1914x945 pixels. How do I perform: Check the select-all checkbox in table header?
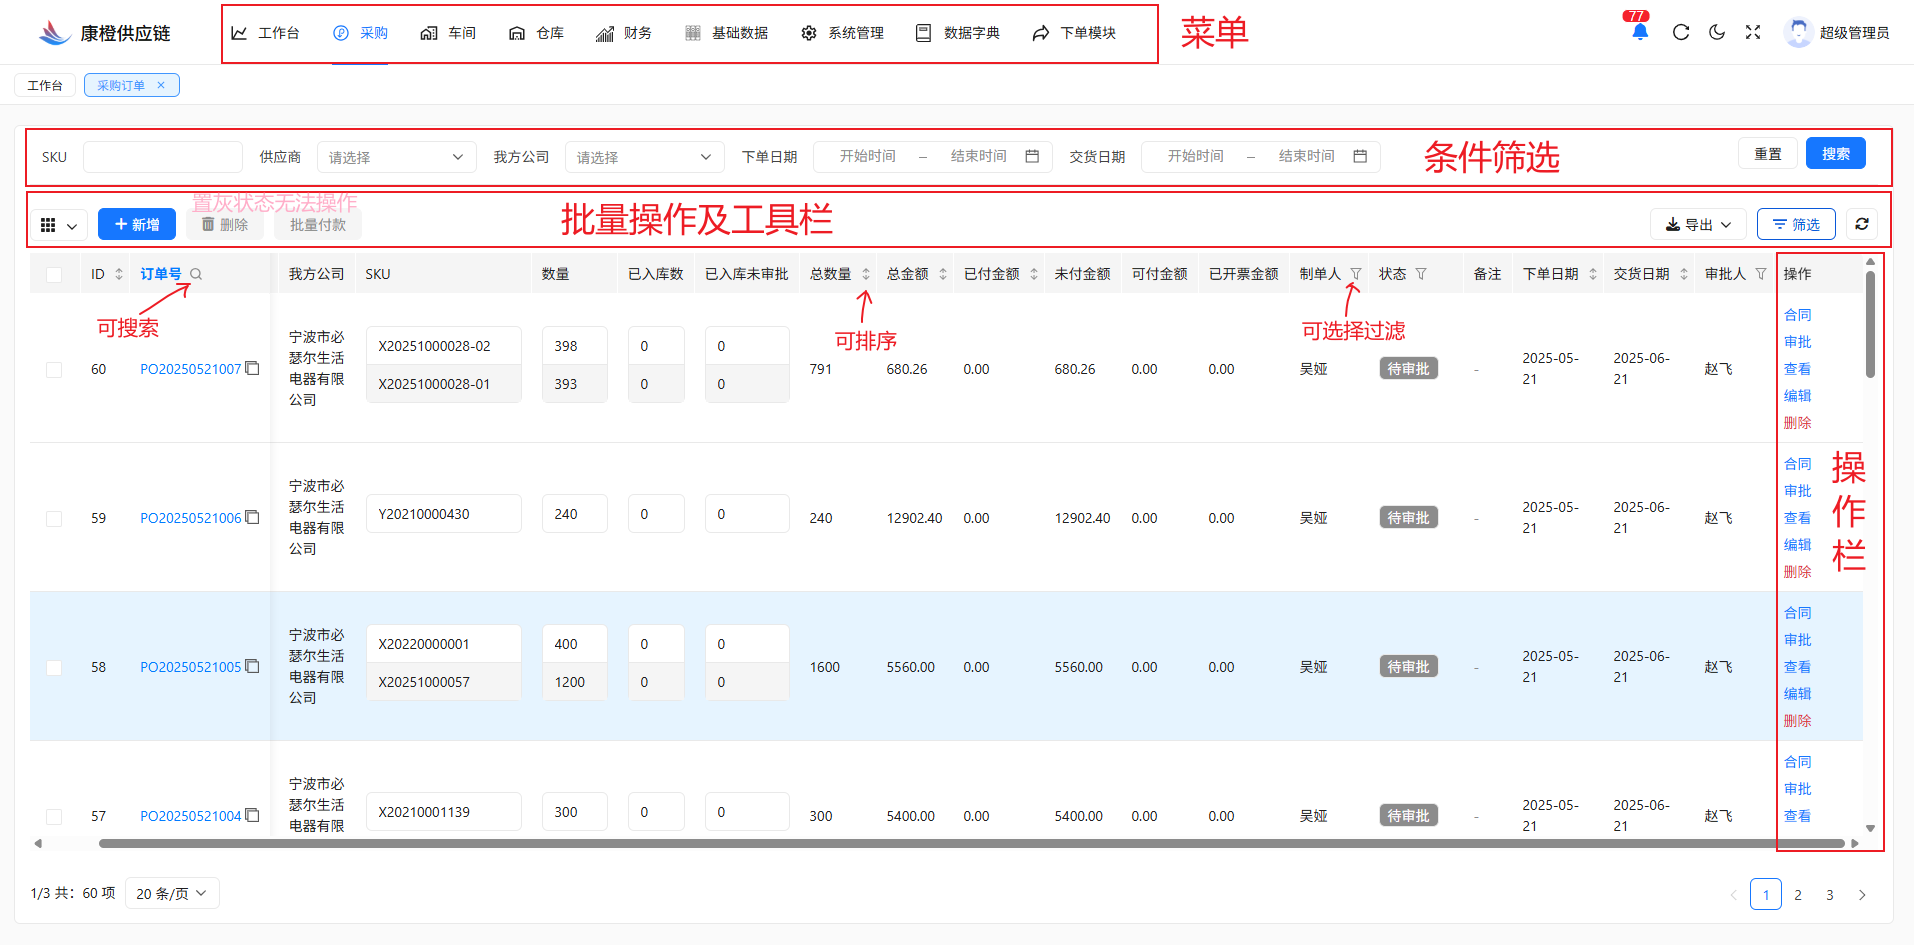[54, 272]
